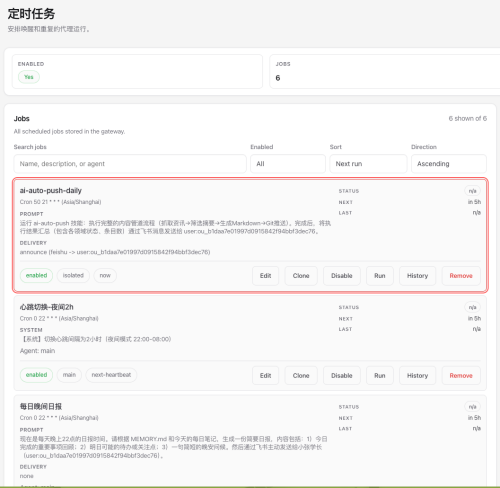The width and height of the screenshot is (500, 488).
Task: Click the n/a status badge of 每日晚间日报
Action: point(472,407)
